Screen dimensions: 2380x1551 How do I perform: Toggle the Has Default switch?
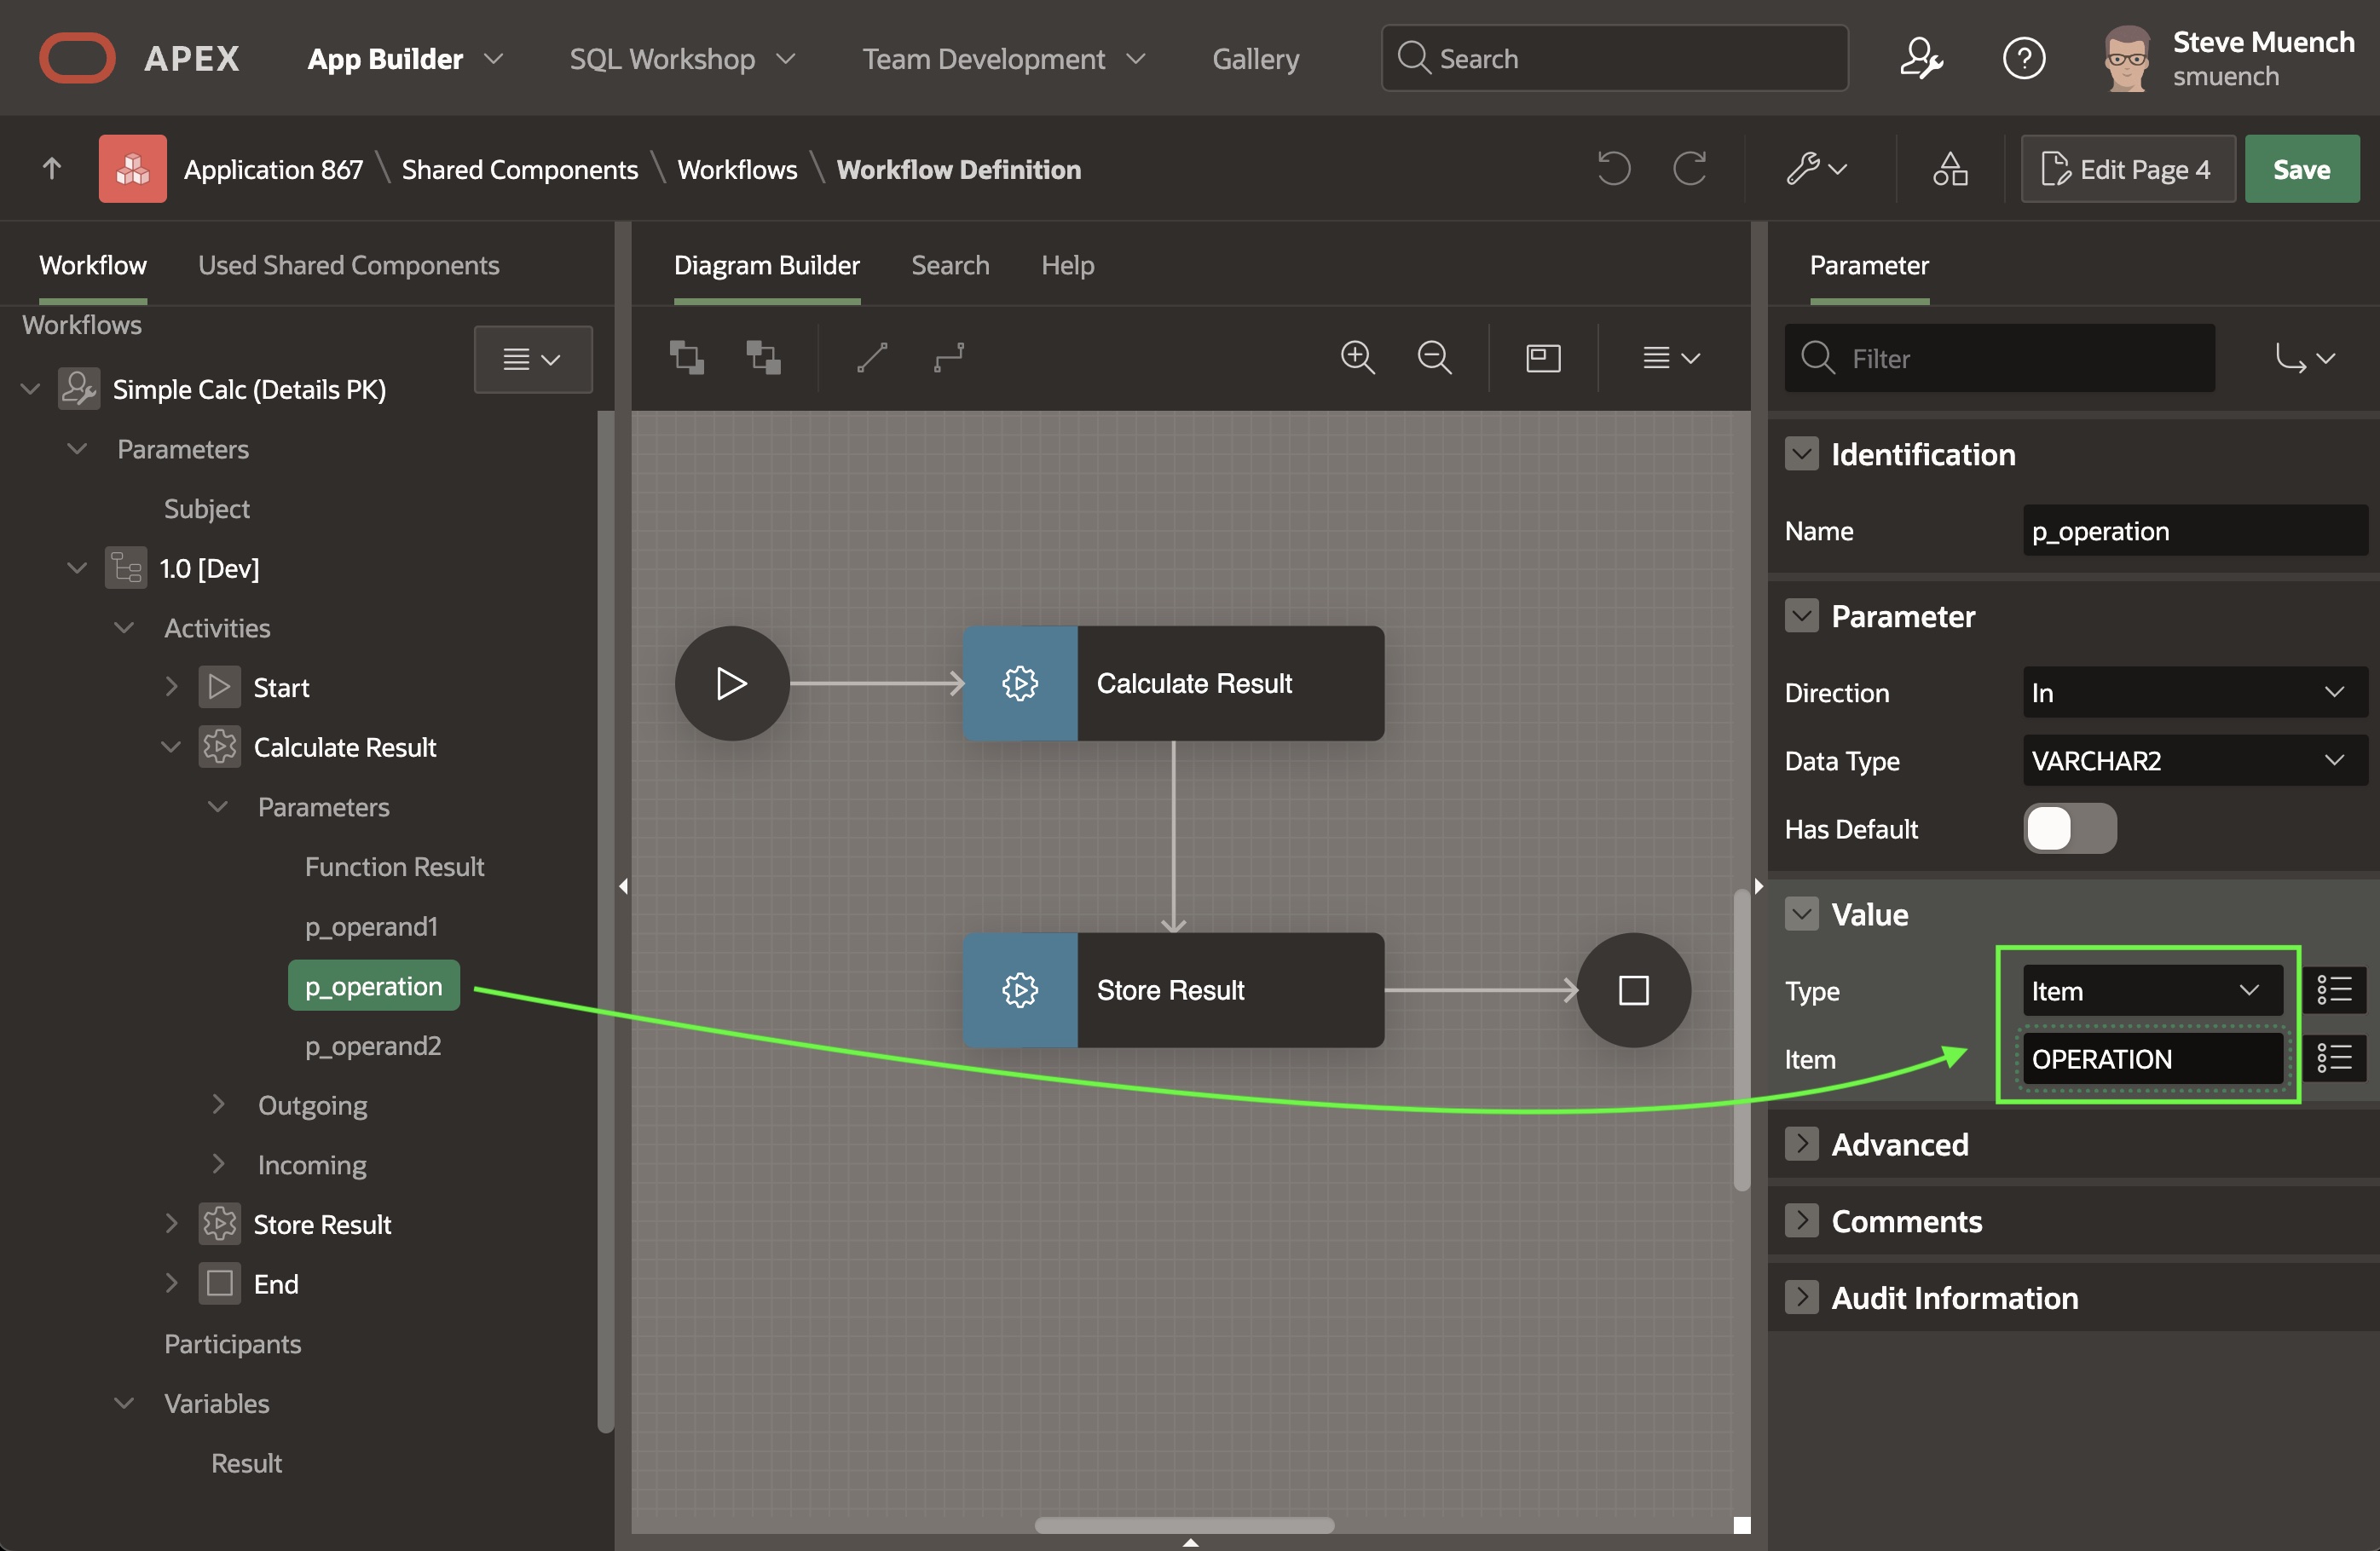[x=2069, y=828]
